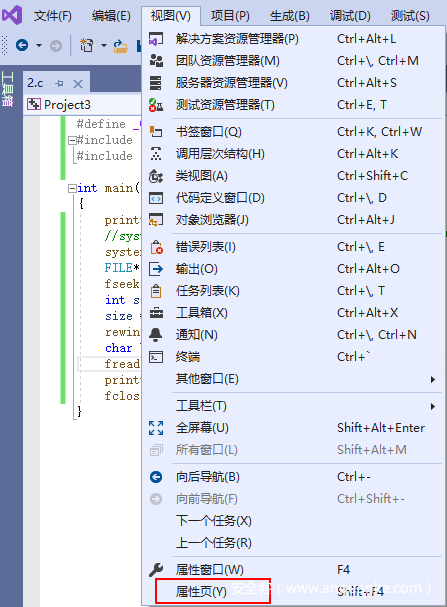This screenshot has width=447, height=607.
Task: Click the Notifications bell icon
Action: click(156, 334)
